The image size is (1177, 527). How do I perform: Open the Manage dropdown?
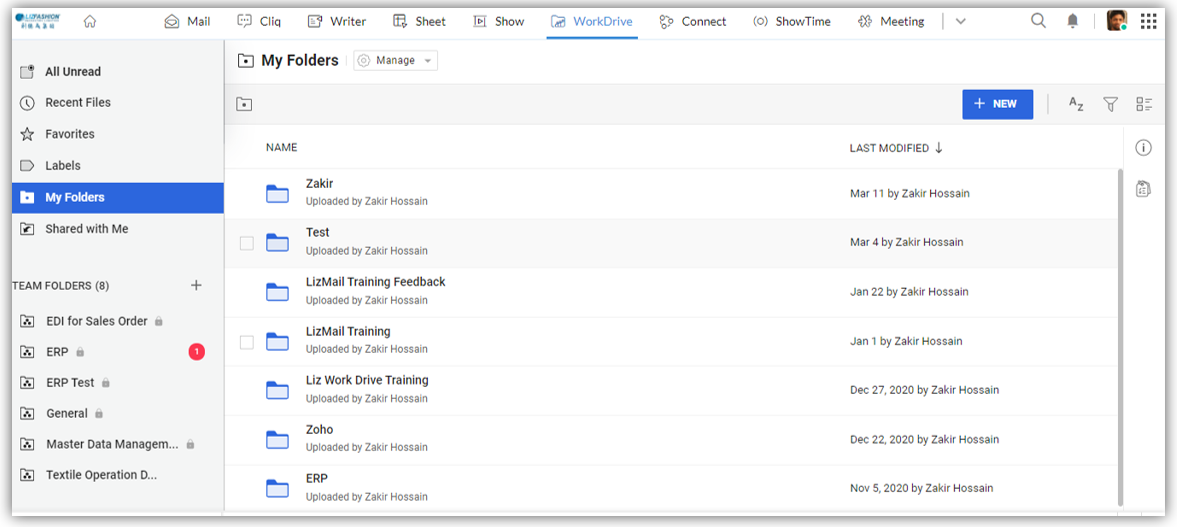click(x=396, y=61)
